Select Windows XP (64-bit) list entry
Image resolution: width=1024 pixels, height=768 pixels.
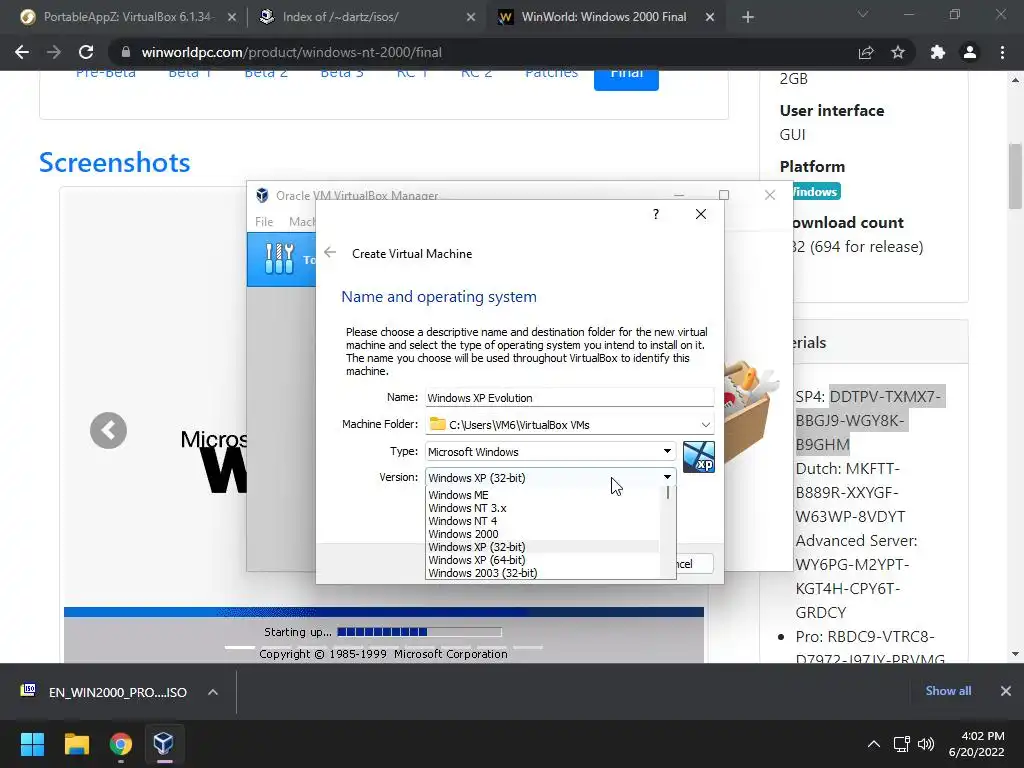click(542, 560)
